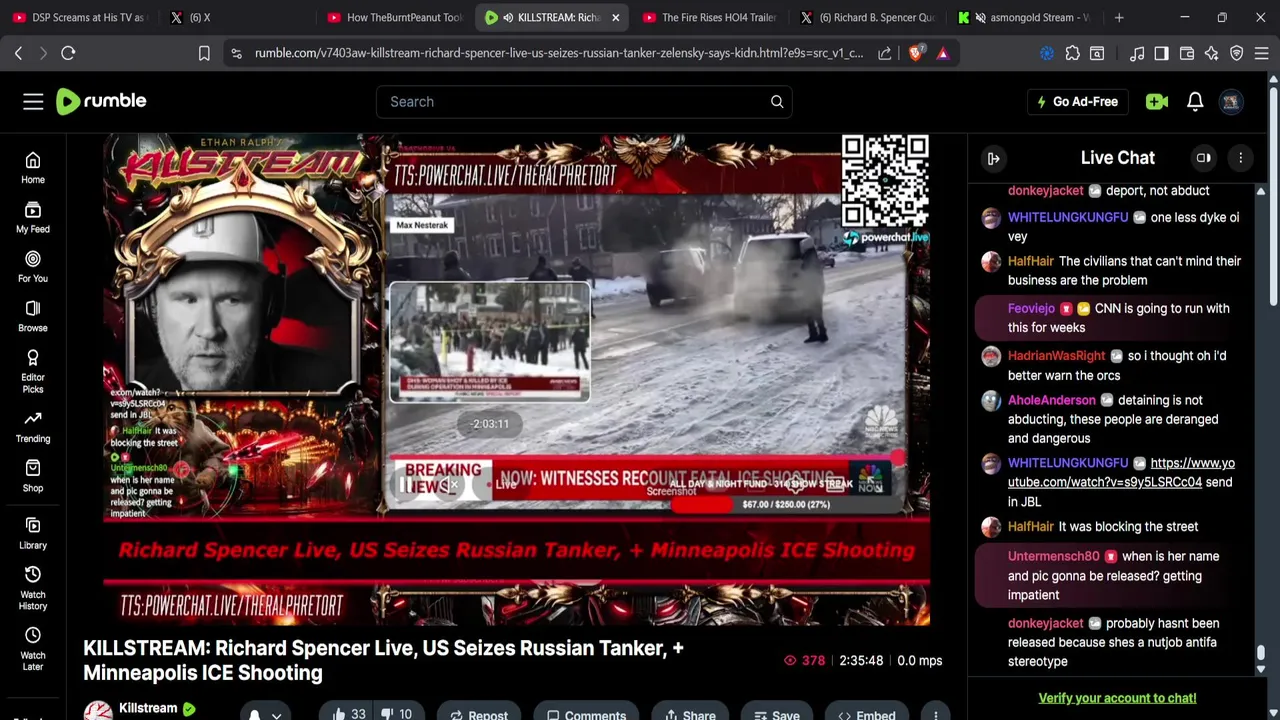Image resolution: width=1280 pixels, height=720 pixels.
Task: Go to Home in sidebar
Action: point(33,168)
